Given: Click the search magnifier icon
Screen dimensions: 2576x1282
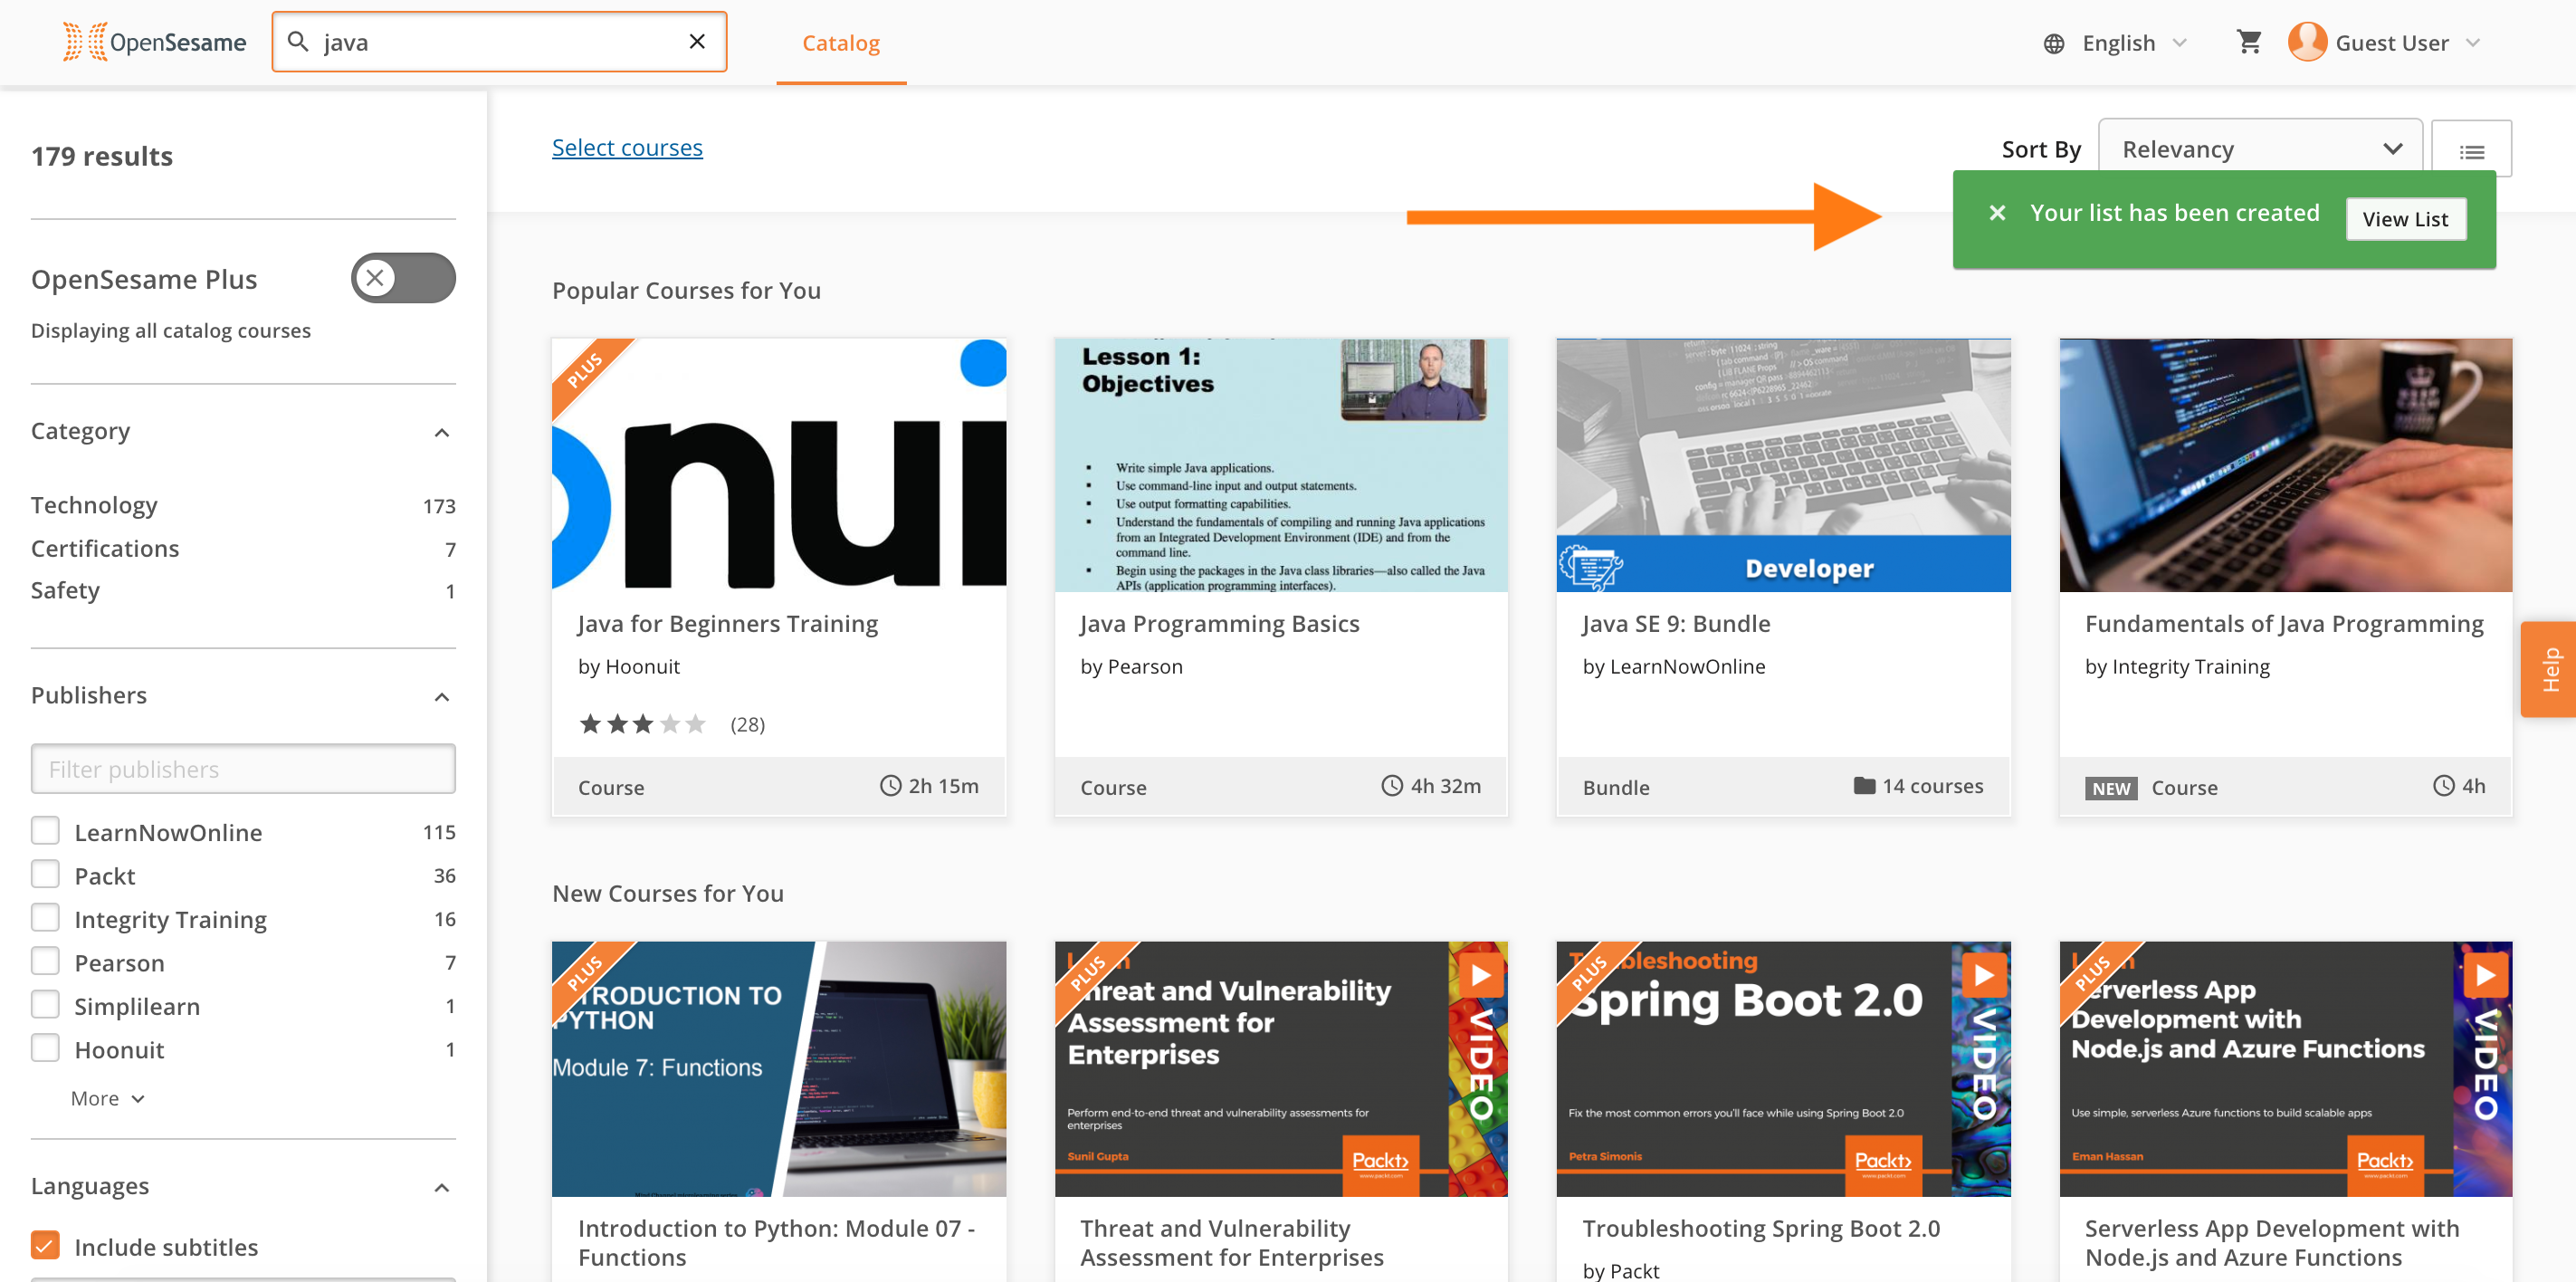Looking at the screenshot, I should 298,42.
